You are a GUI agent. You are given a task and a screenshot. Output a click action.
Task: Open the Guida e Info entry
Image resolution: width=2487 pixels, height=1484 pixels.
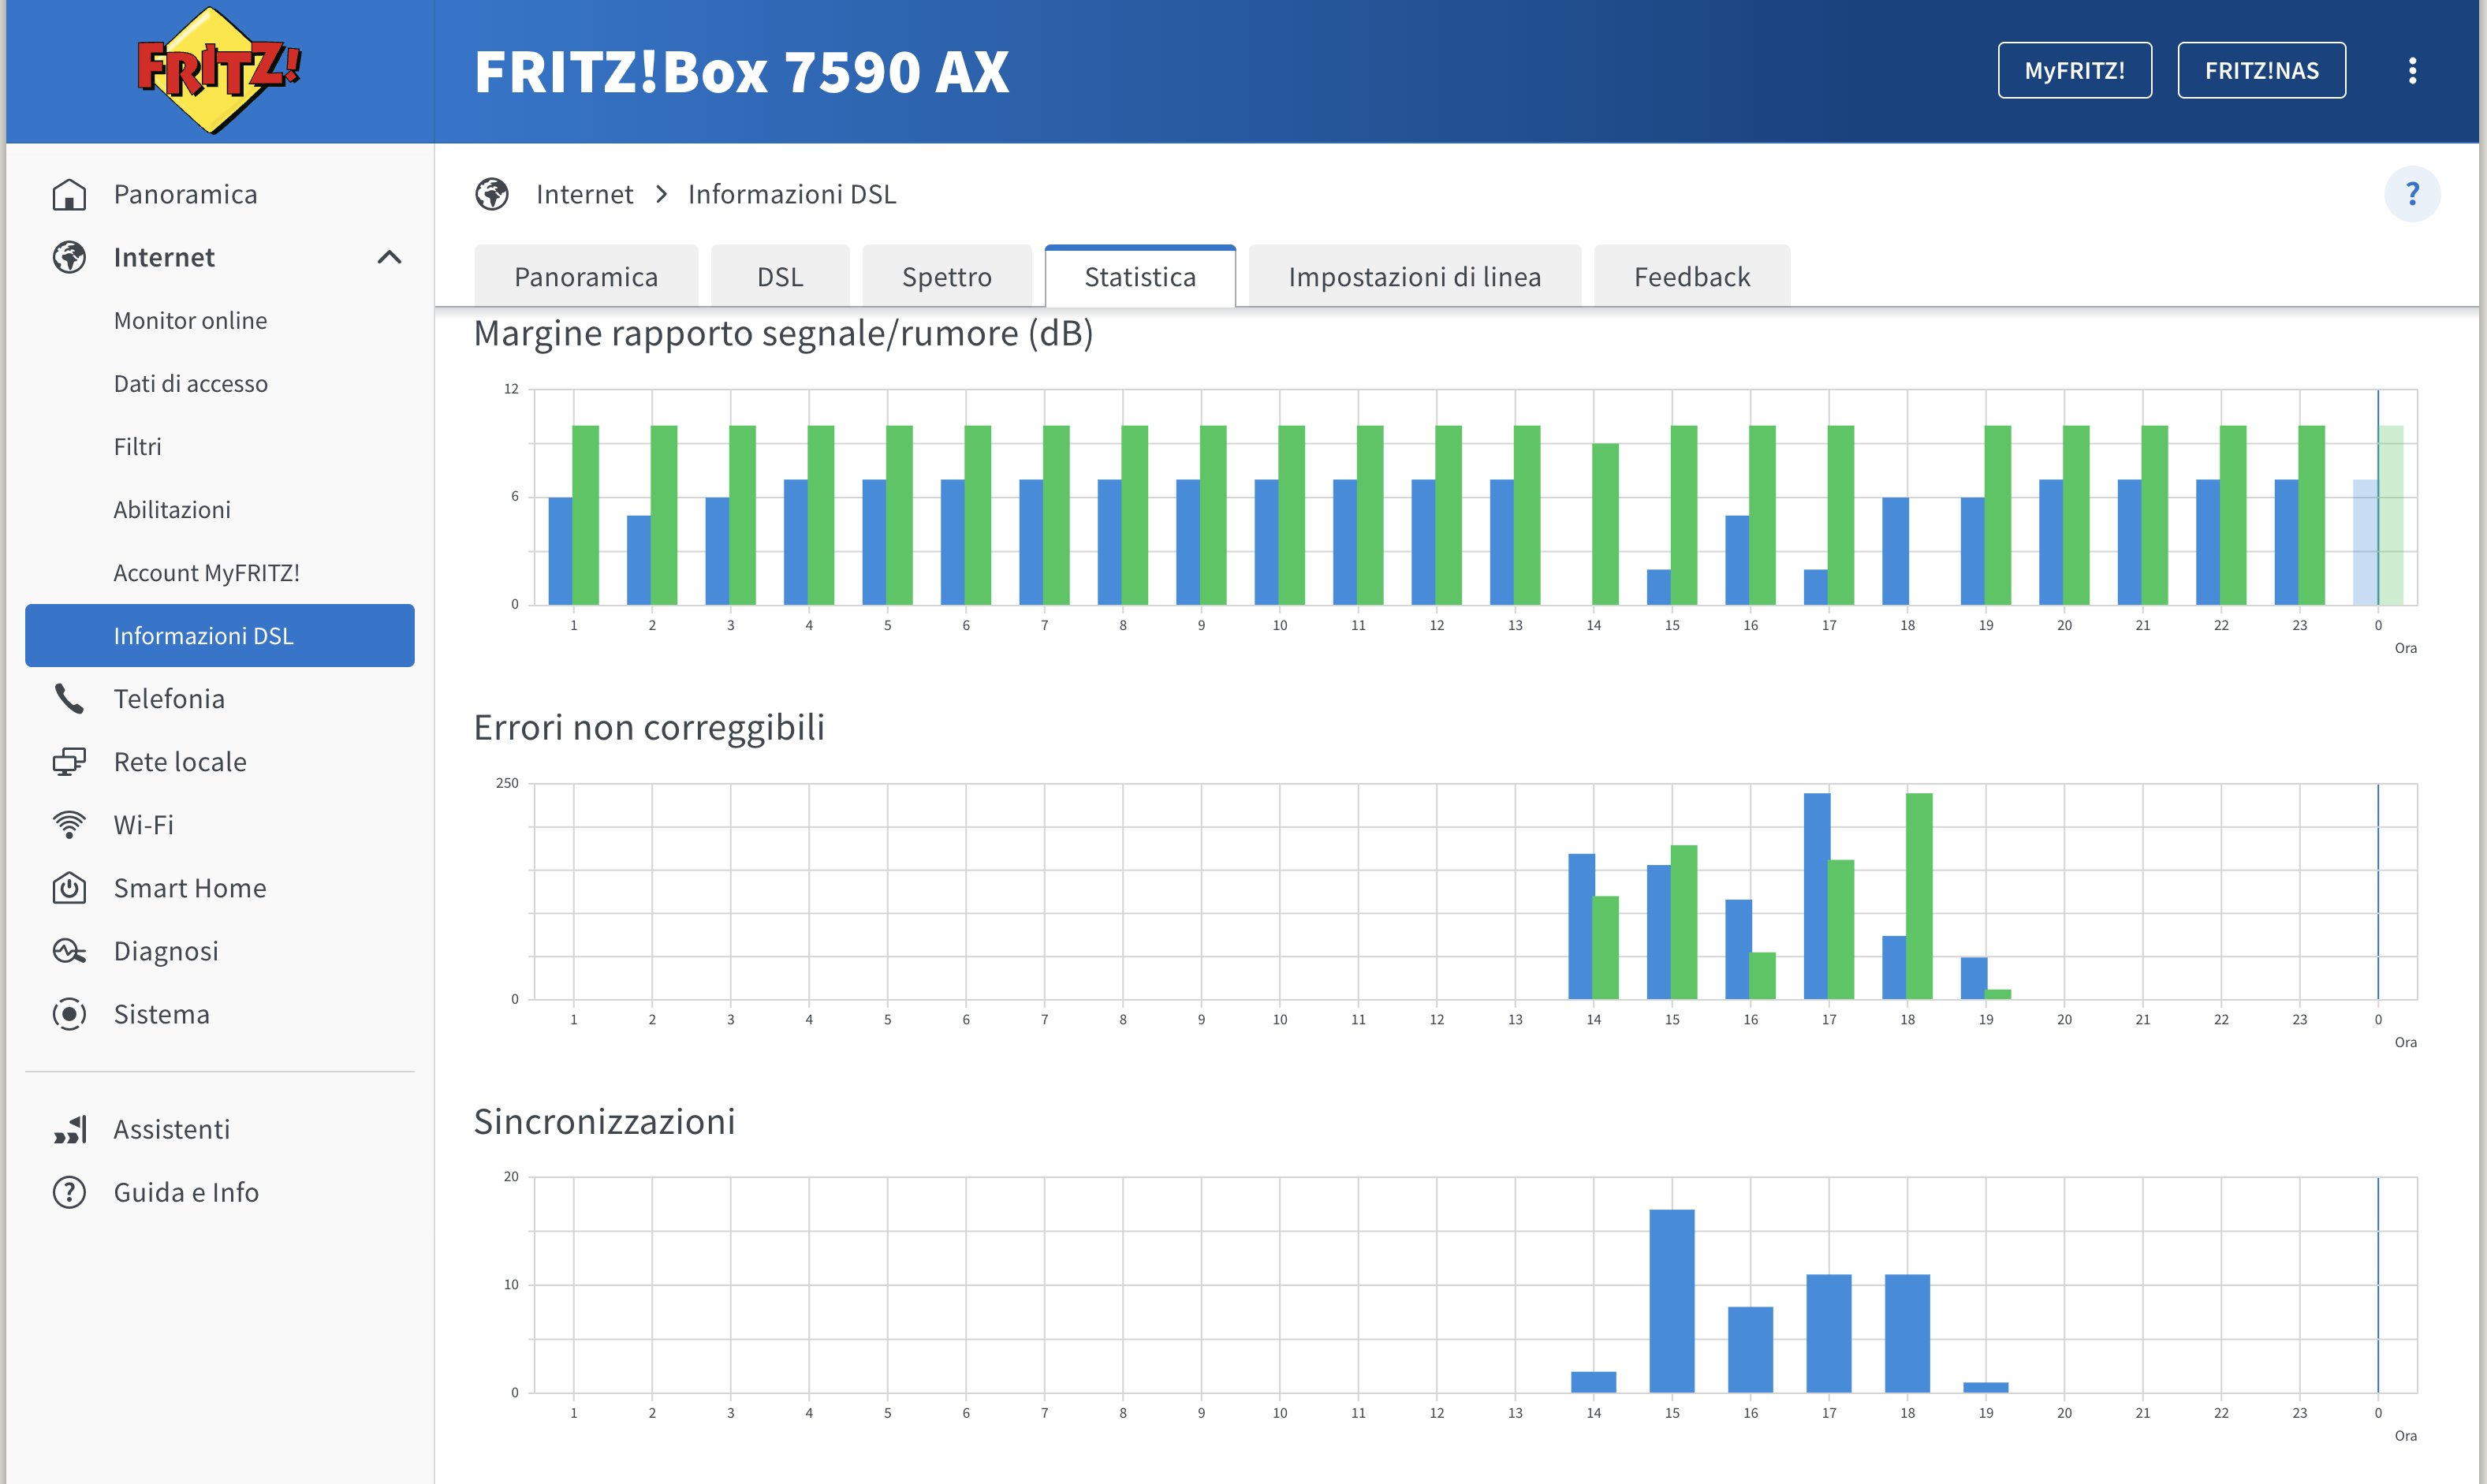pyautogui.click(x=220, y=1192)
